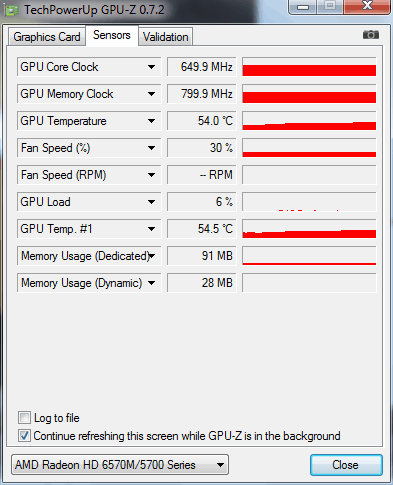Enable the Log to file checkbox
The height and width of the screenshot is (485, 393).
point(24,418)
